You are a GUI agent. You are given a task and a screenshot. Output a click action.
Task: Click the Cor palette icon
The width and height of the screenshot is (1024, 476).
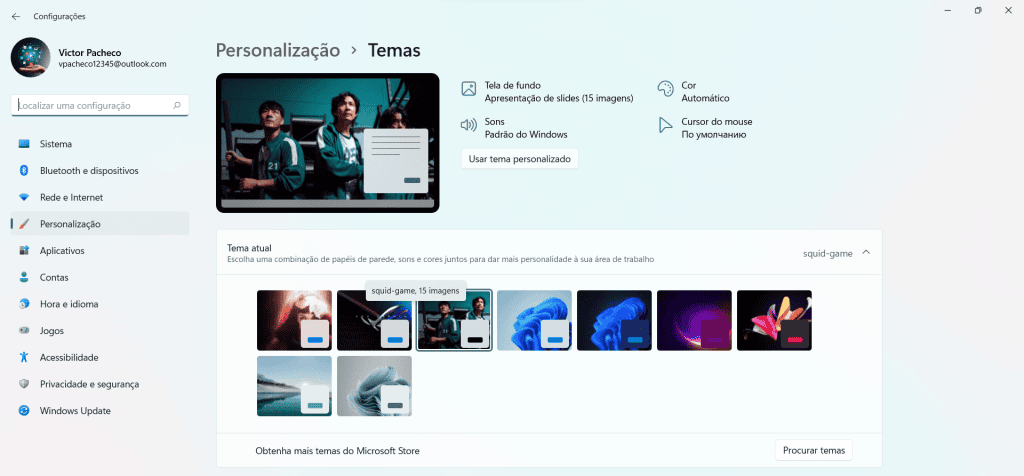[x=665, y=89]
